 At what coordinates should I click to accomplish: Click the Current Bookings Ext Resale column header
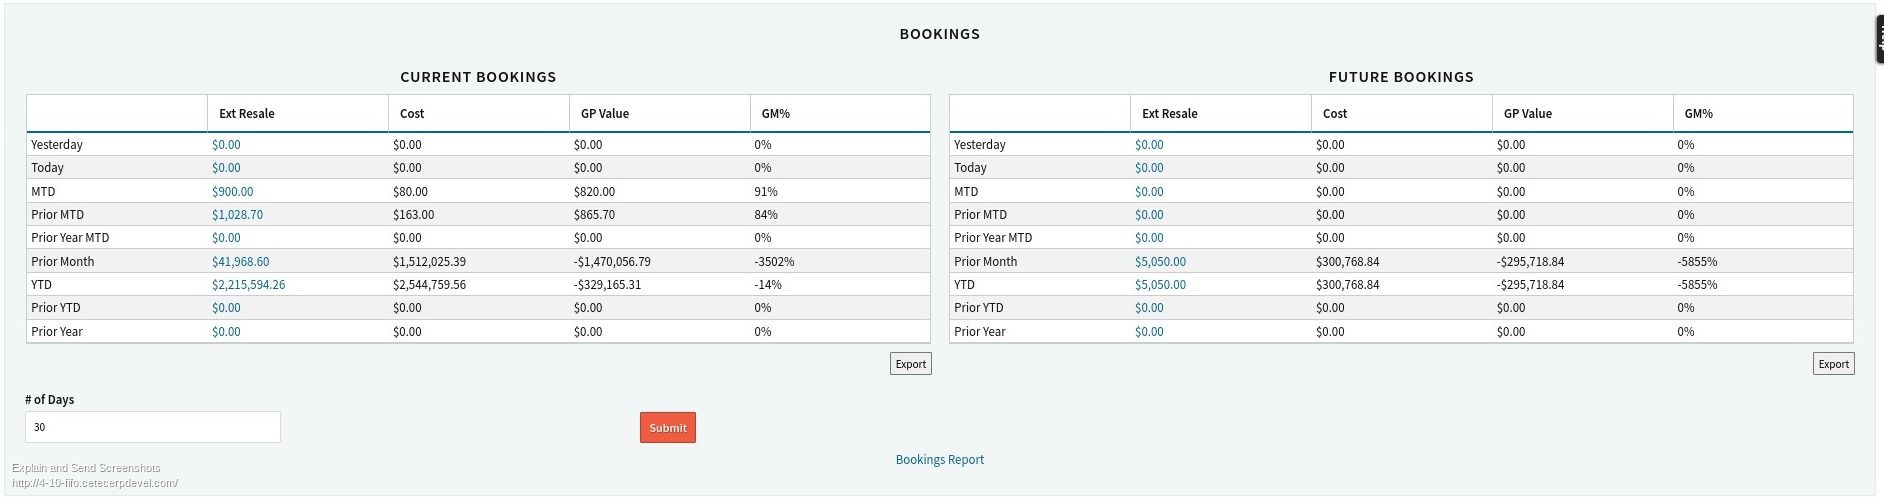click(x=247, y=114)
